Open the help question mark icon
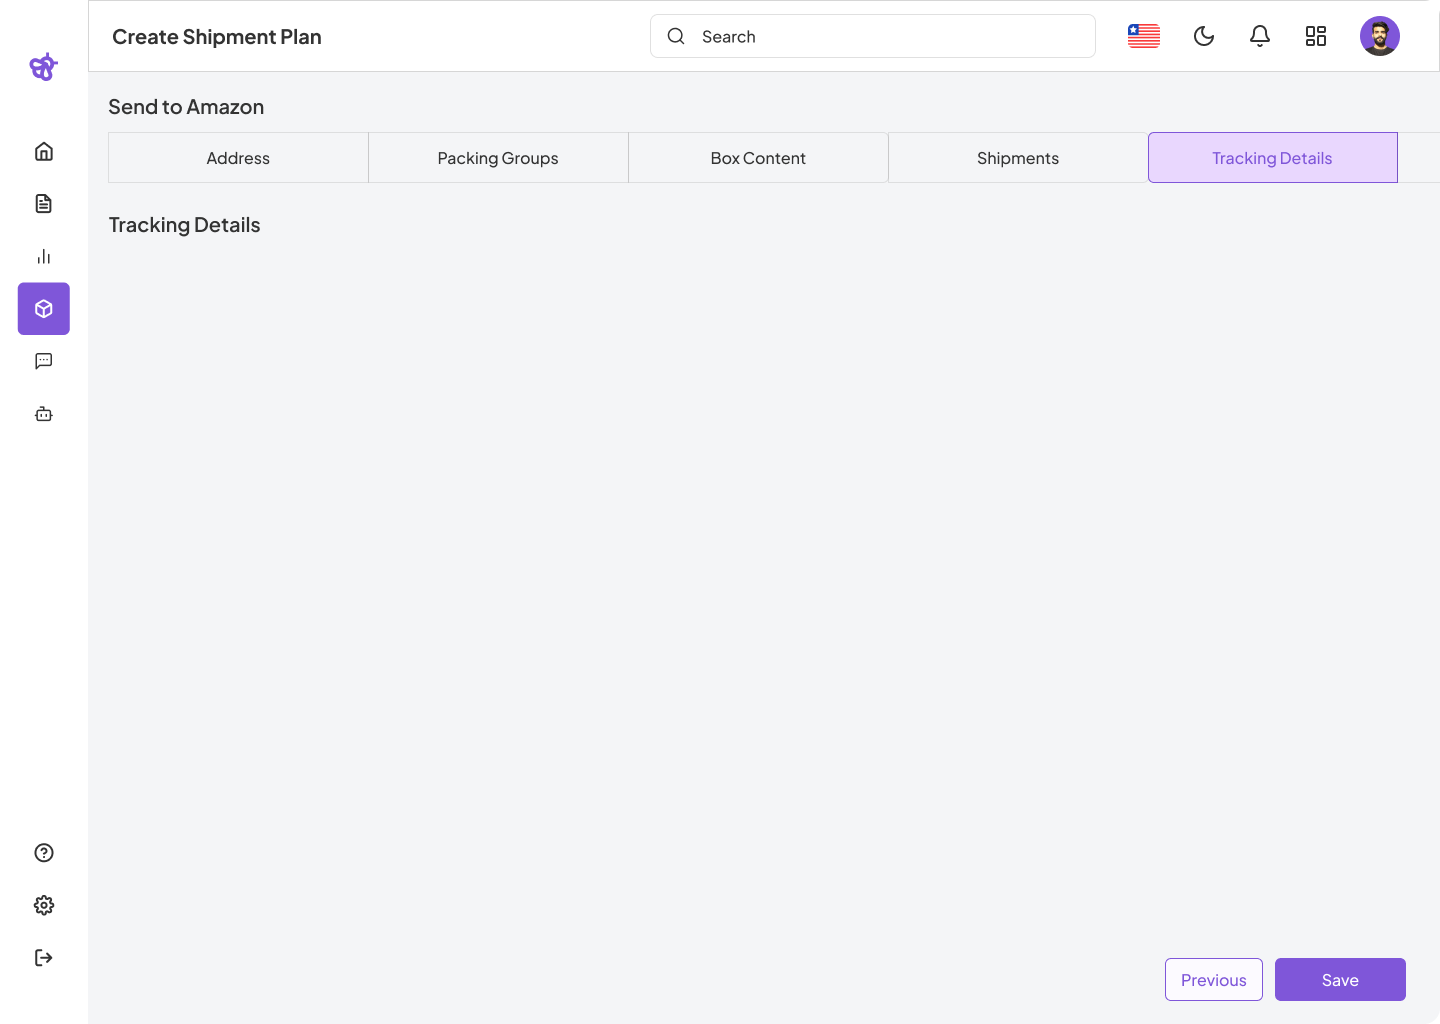This screenshot has width=1440, height=1024. point(44,853)
